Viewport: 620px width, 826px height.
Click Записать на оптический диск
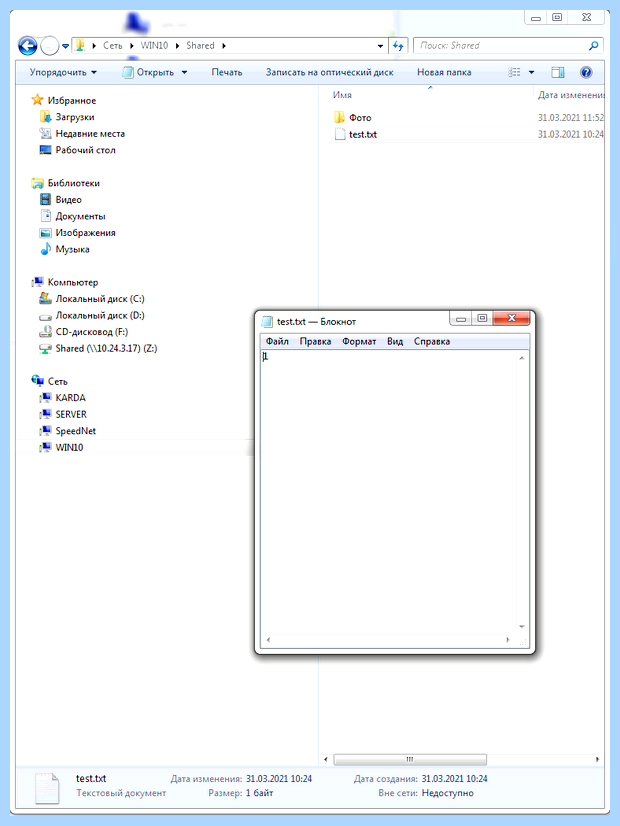tap(330, 72)
